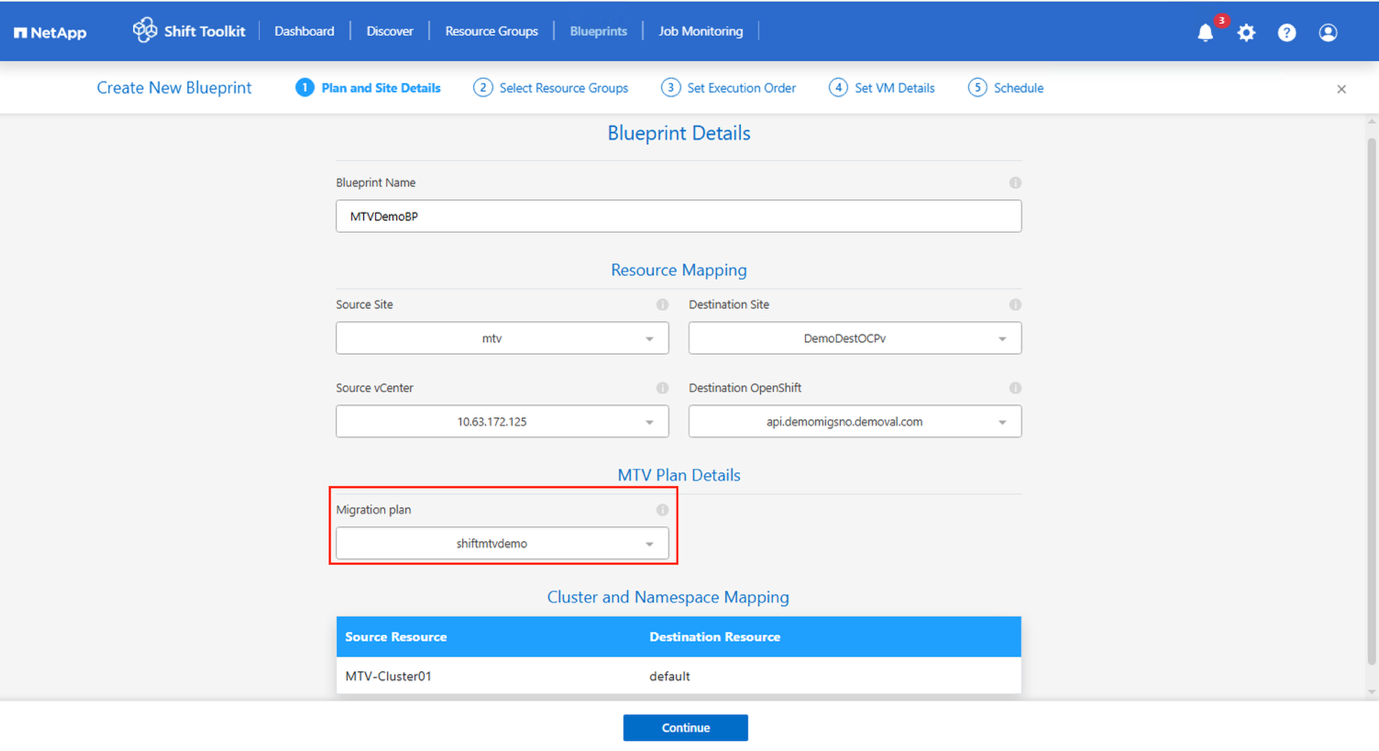Open the notifications bell icon
The height and width of the screenshot is (751, 1379).
coord(1205,33)
